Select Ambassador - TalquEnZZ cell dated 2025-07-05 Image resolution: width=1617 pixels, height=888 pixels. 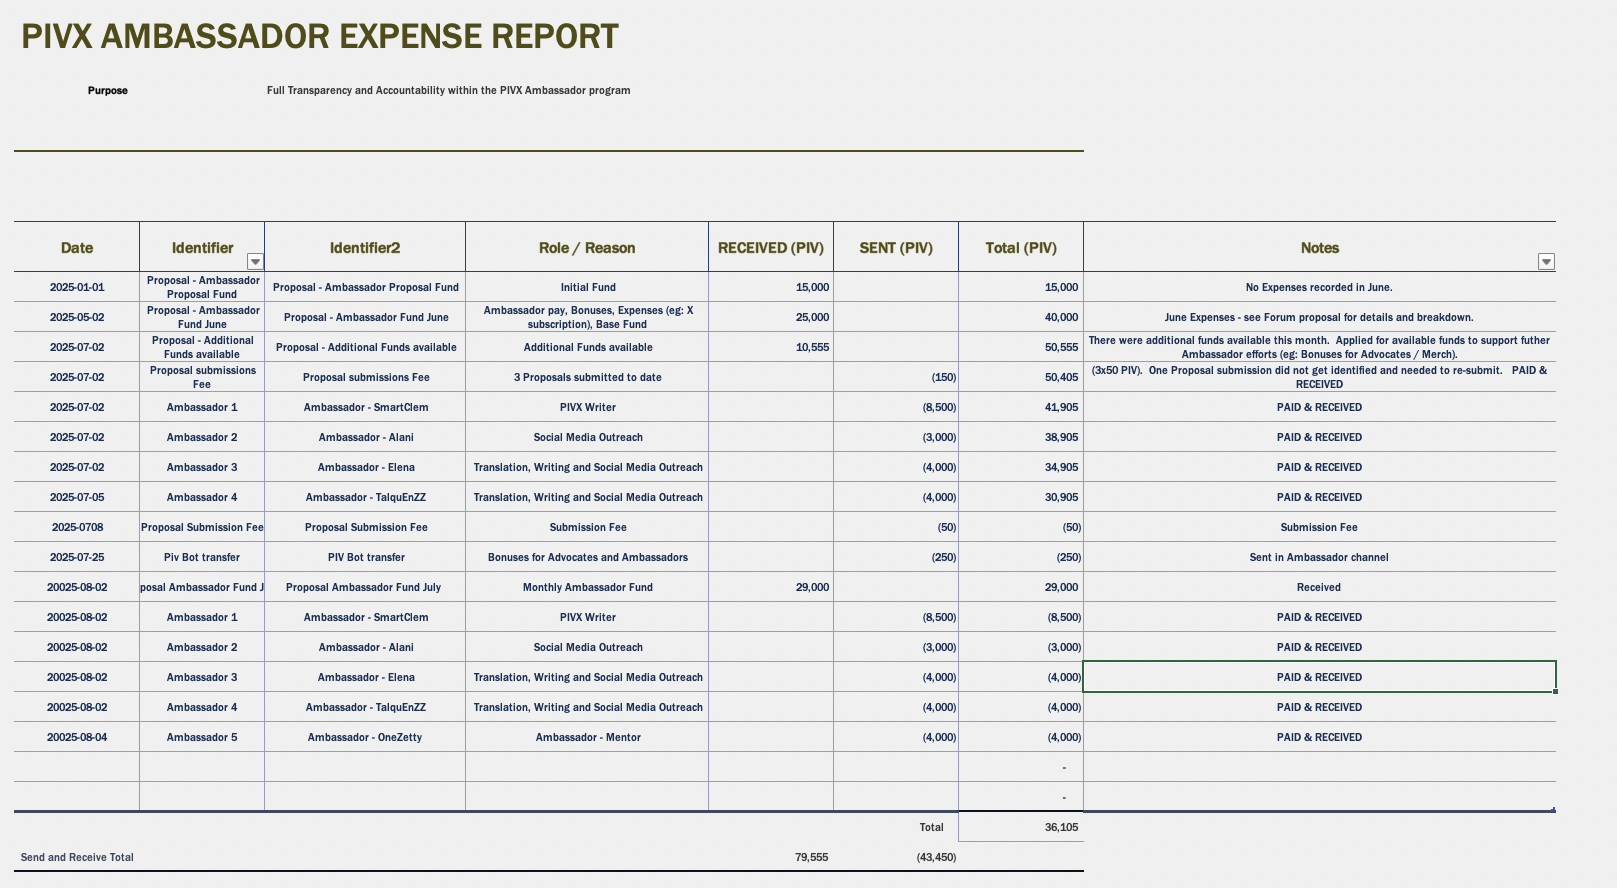point(365,497)
